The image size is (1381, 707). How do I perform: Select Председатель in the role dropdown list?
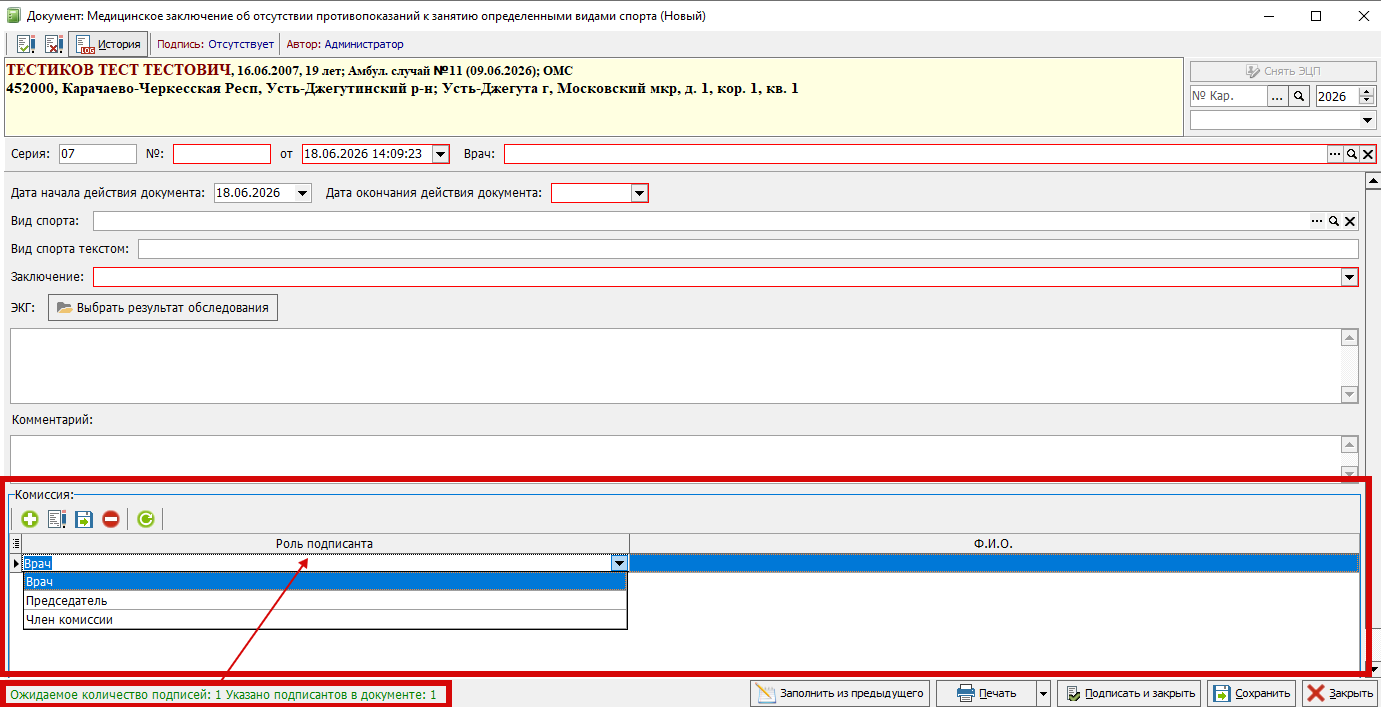(325, 600)
